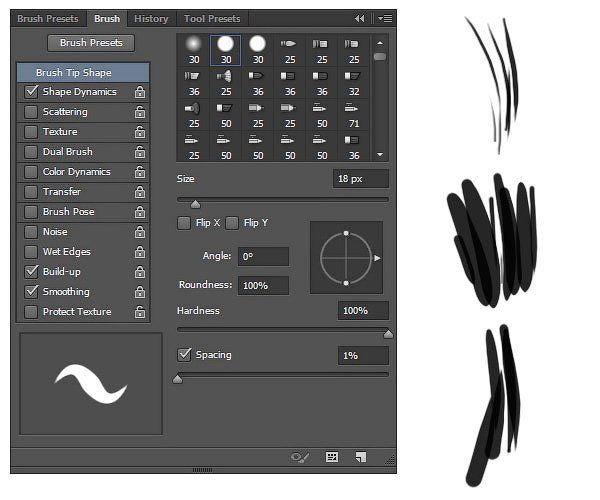600x500 pixels.
Task: Switch to the Tool Presets tab
Action: click(x=212, y=18)
